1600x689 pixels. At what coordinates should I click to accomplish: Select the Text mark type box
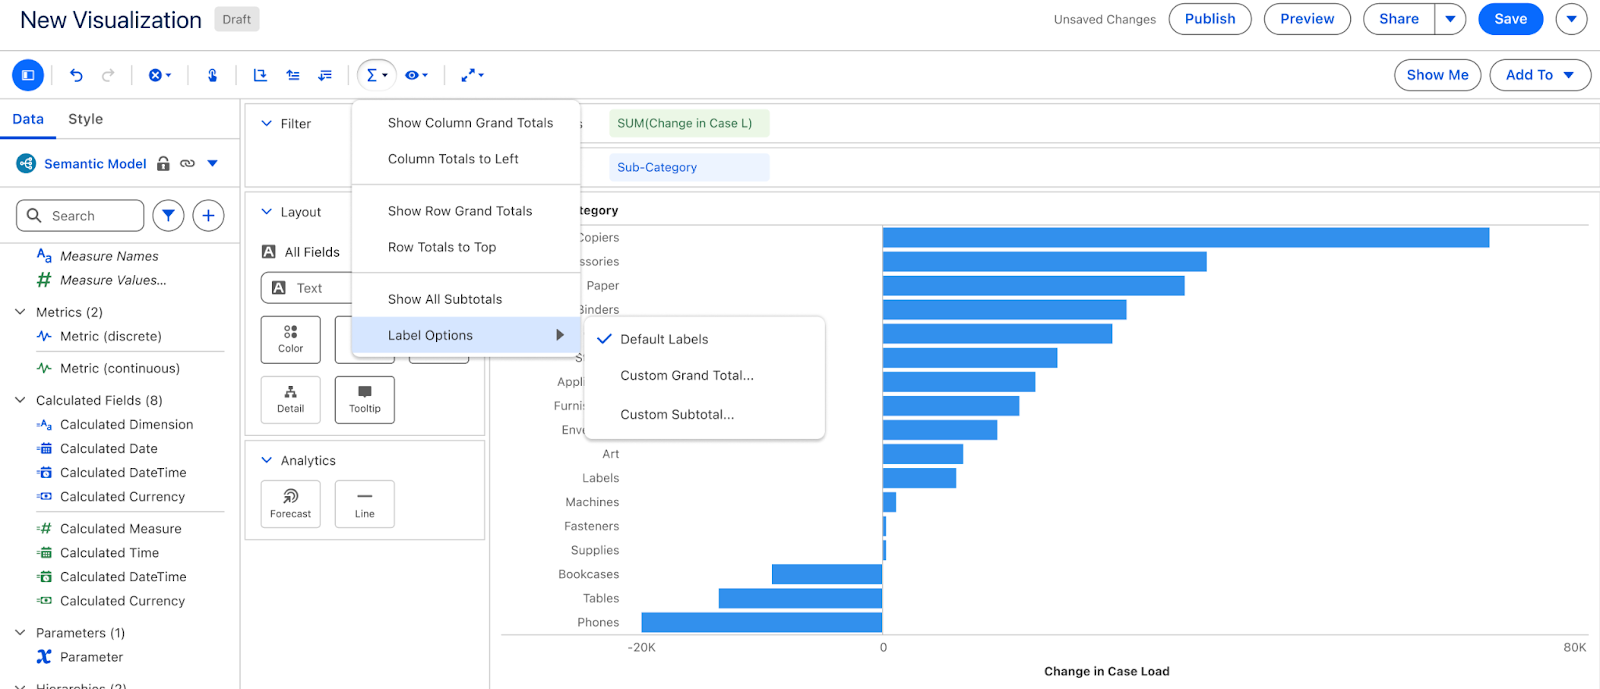tap(306, 288)
